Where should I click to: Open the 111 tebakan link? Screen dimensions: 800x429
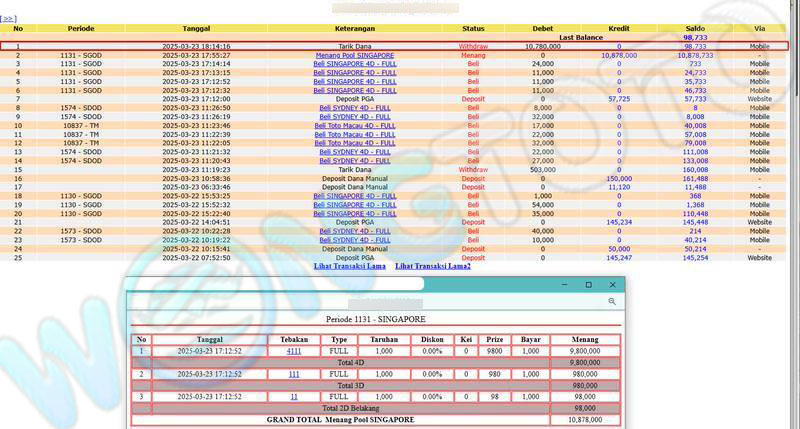coord(294,374)
